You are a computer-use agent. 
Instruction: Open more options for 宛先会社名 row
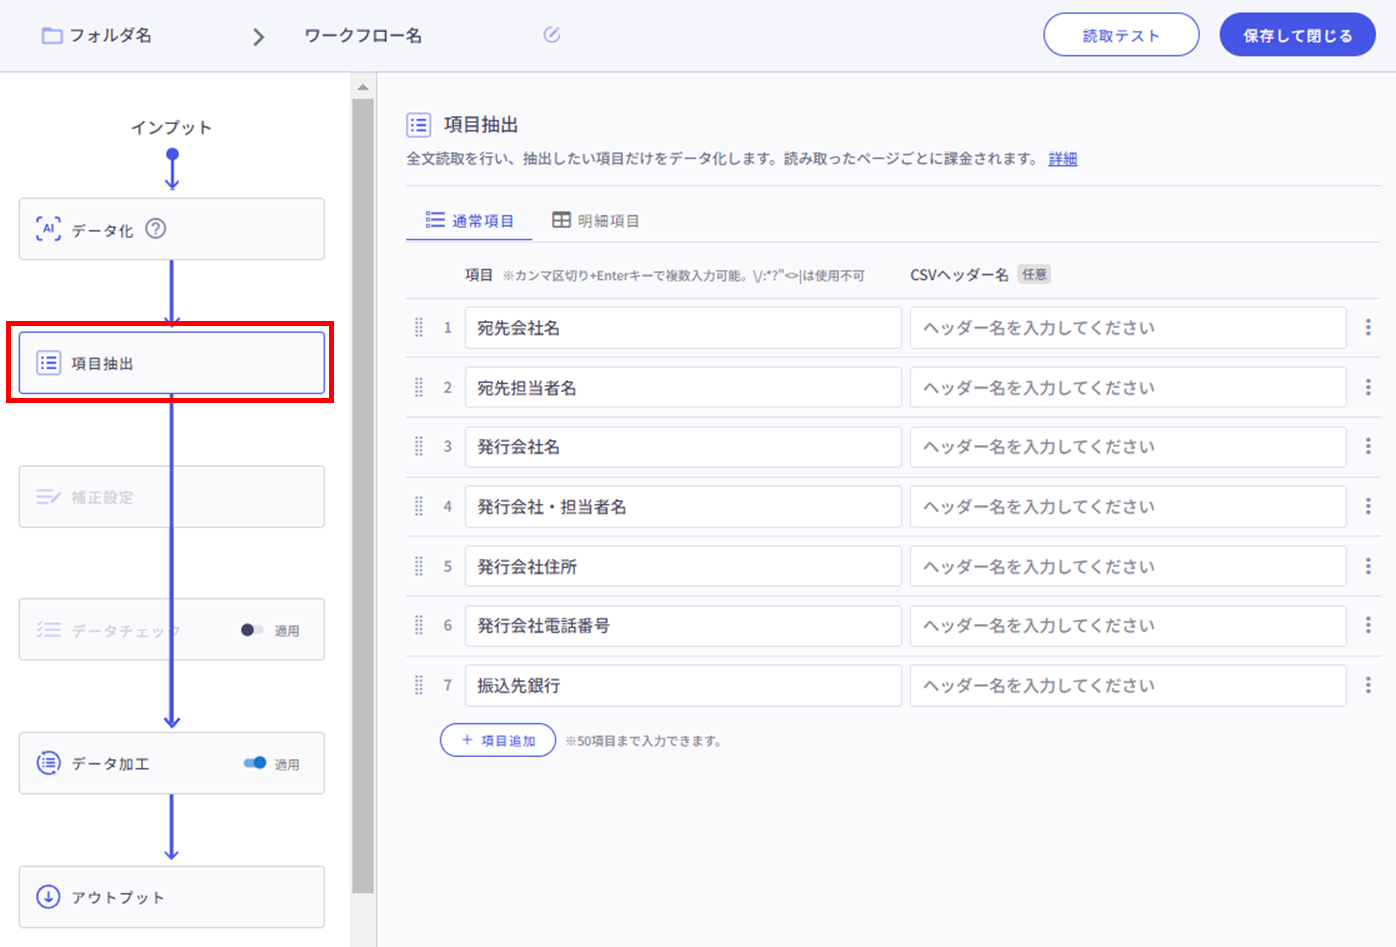click(x=1368, y=327)
